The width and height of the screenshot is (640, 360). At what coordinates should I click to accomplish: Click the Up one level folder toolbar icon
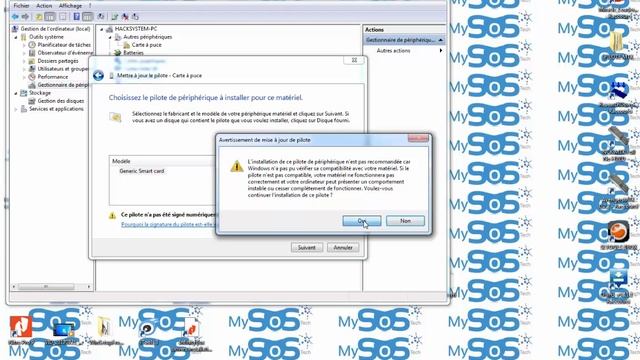(x=39, y=17)
